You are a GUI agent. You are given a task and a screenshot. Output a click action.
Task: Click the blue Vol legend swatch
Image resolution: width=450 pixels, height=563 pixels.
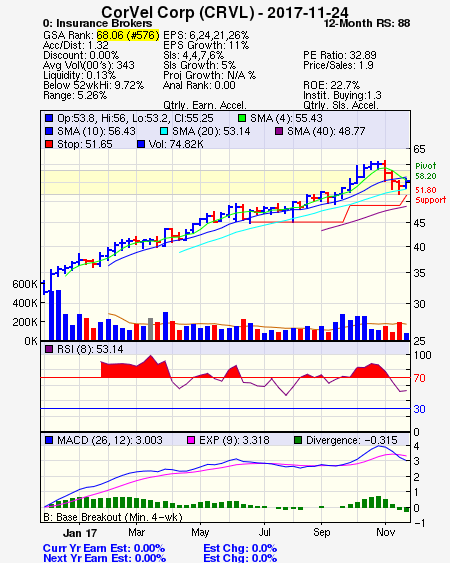(x=141, y=144)
